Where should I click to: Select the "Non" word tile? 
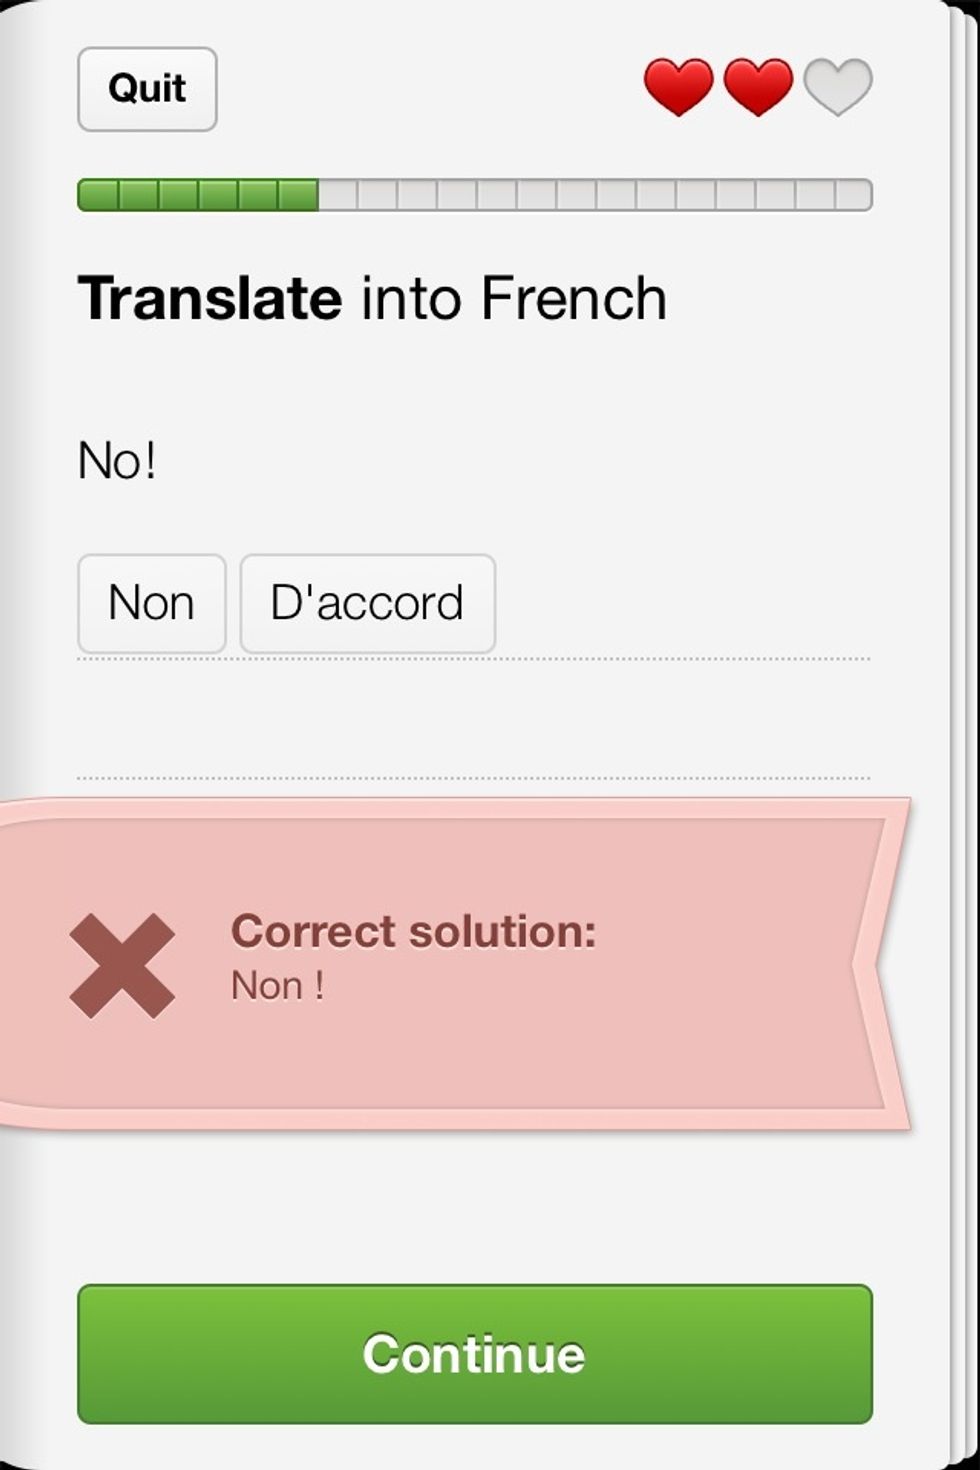(152, 604)
